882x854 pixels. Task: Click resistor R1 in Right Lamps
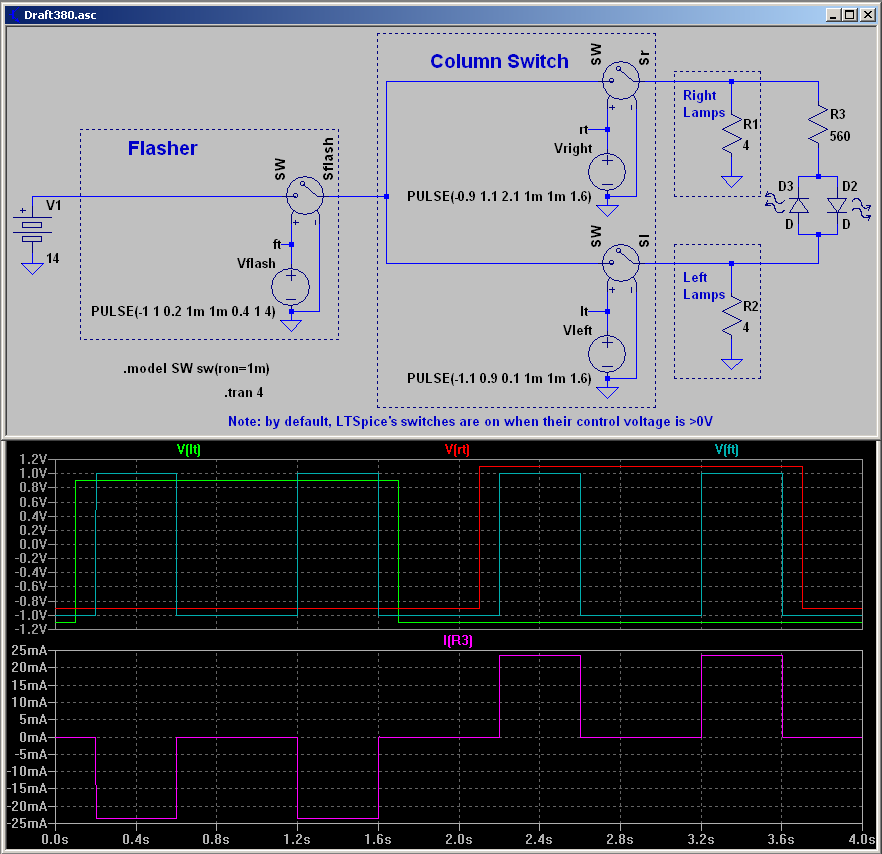coord(732,134)
